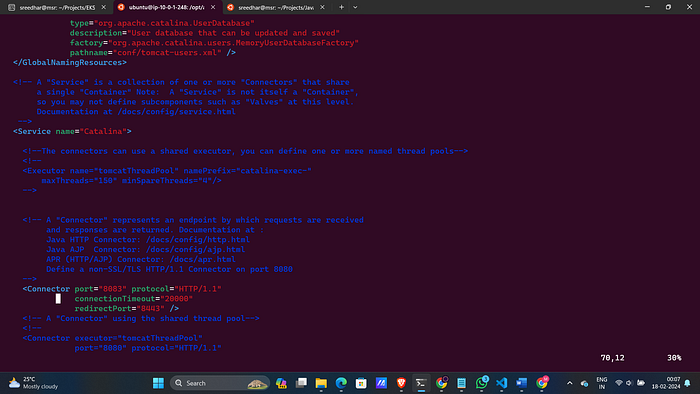
Task: Click the /docs/config/http.html comment line
Action: coord(148,240)
